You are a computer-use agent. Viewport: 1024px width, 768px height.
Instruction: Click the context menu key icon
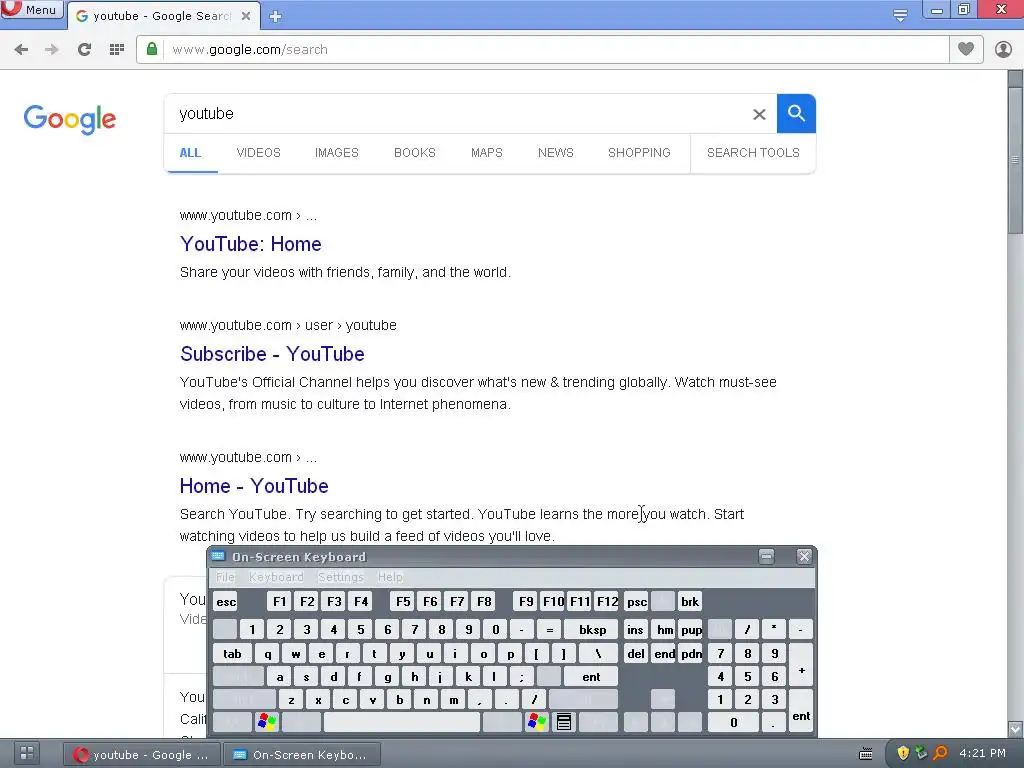[x=564, y=722]
